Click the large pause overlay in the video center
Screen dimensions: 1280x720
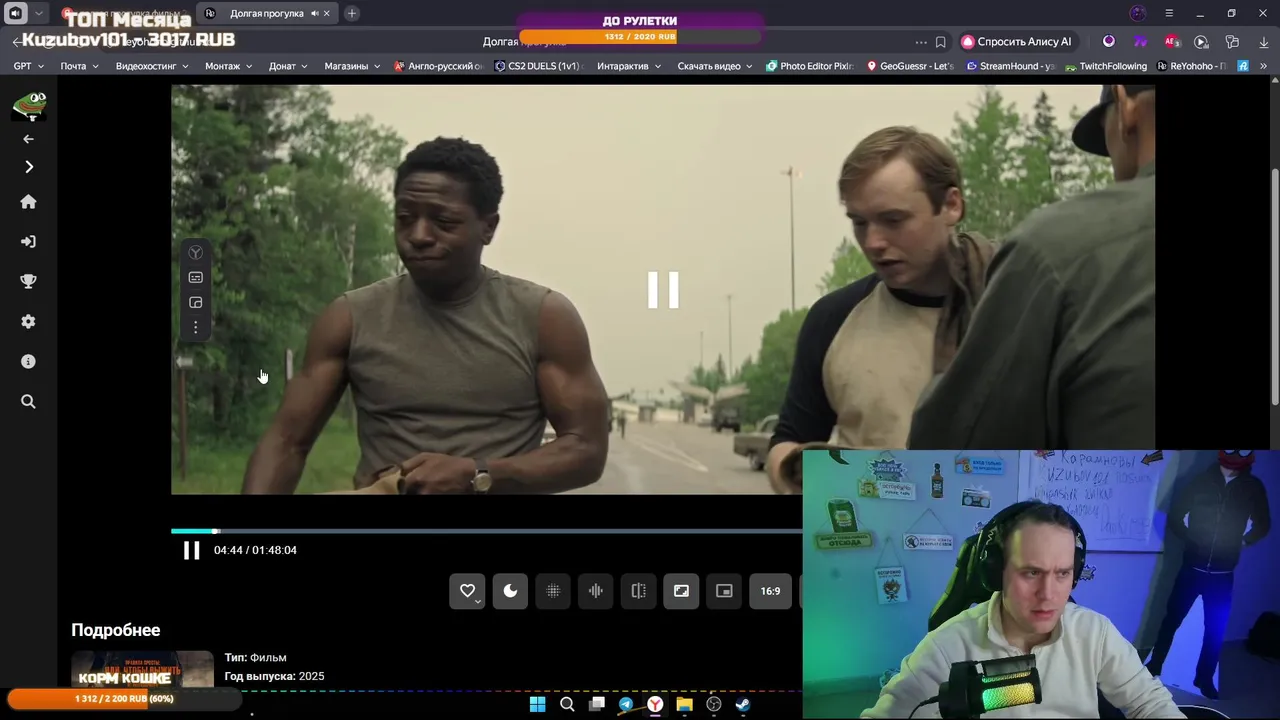[x=663, y=290]
